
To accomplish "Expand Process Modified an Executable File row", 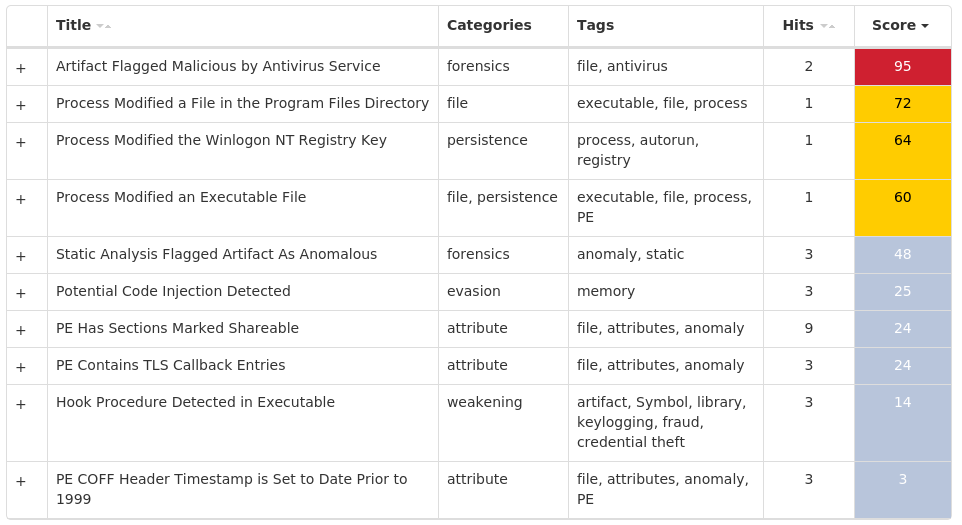I will [21, 199].
